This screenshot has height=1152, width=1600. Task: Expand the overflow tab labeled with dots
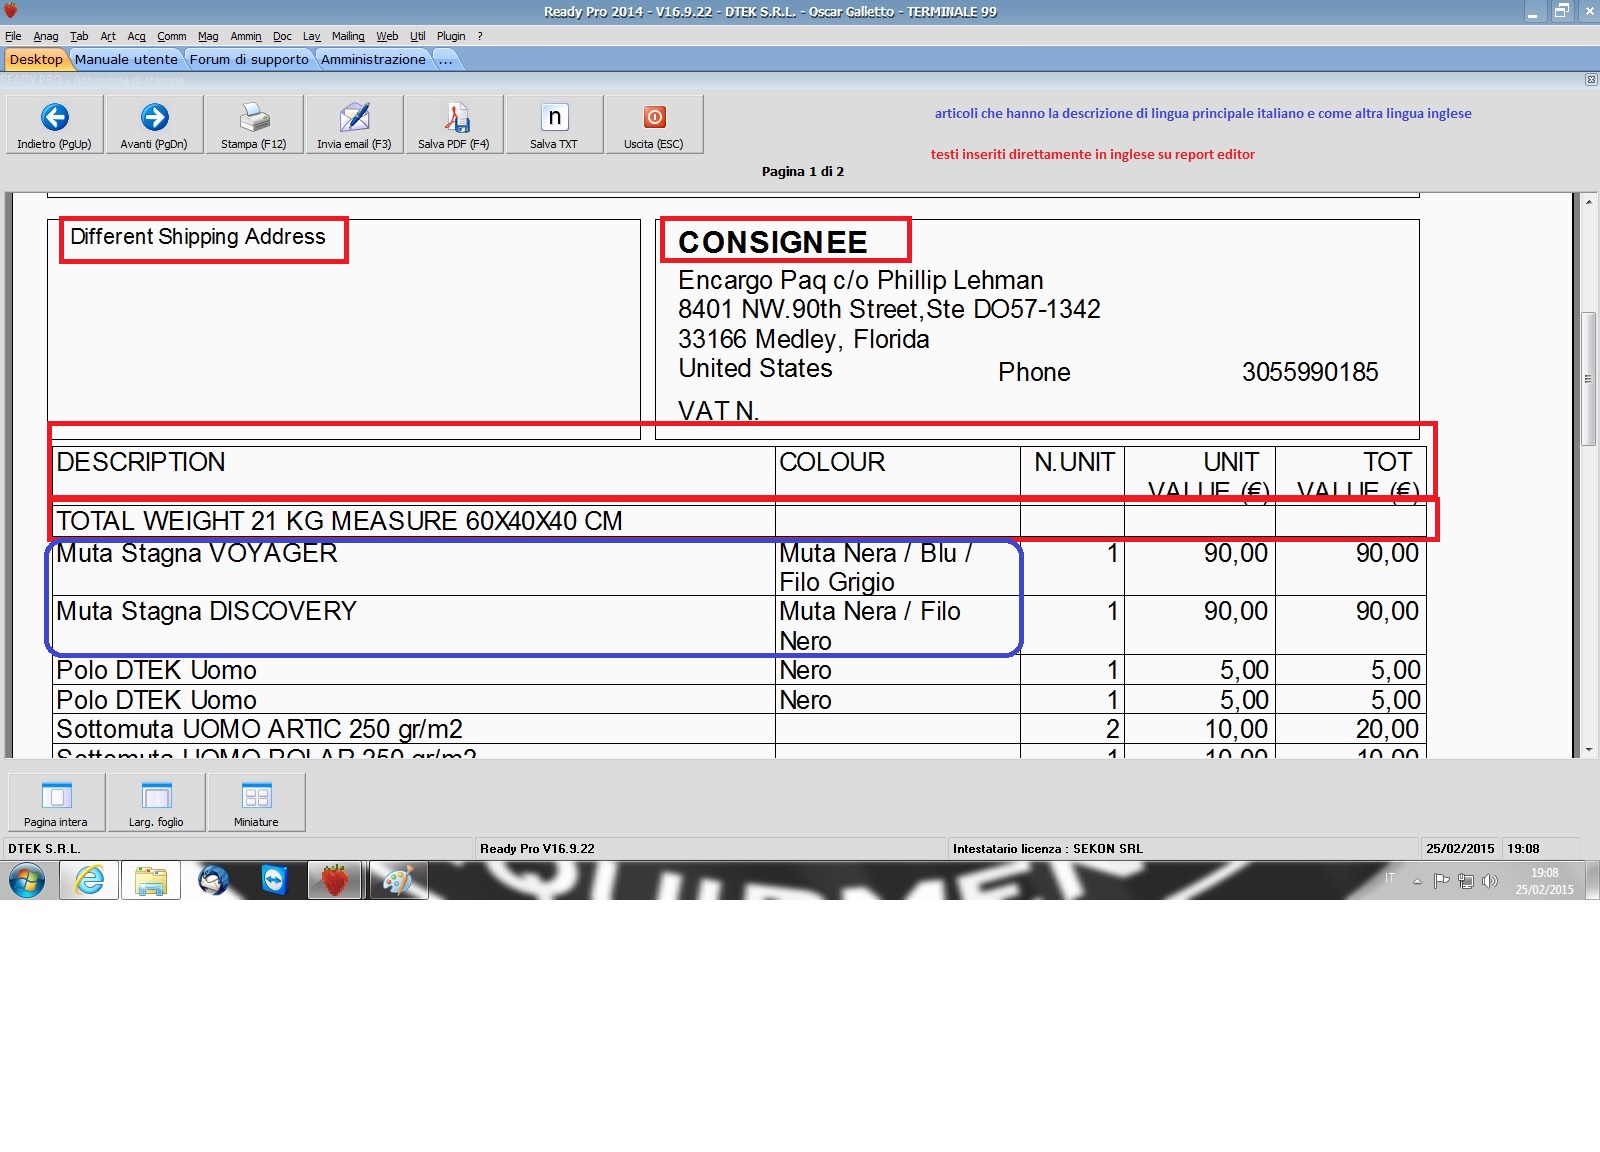coord(446,60)
